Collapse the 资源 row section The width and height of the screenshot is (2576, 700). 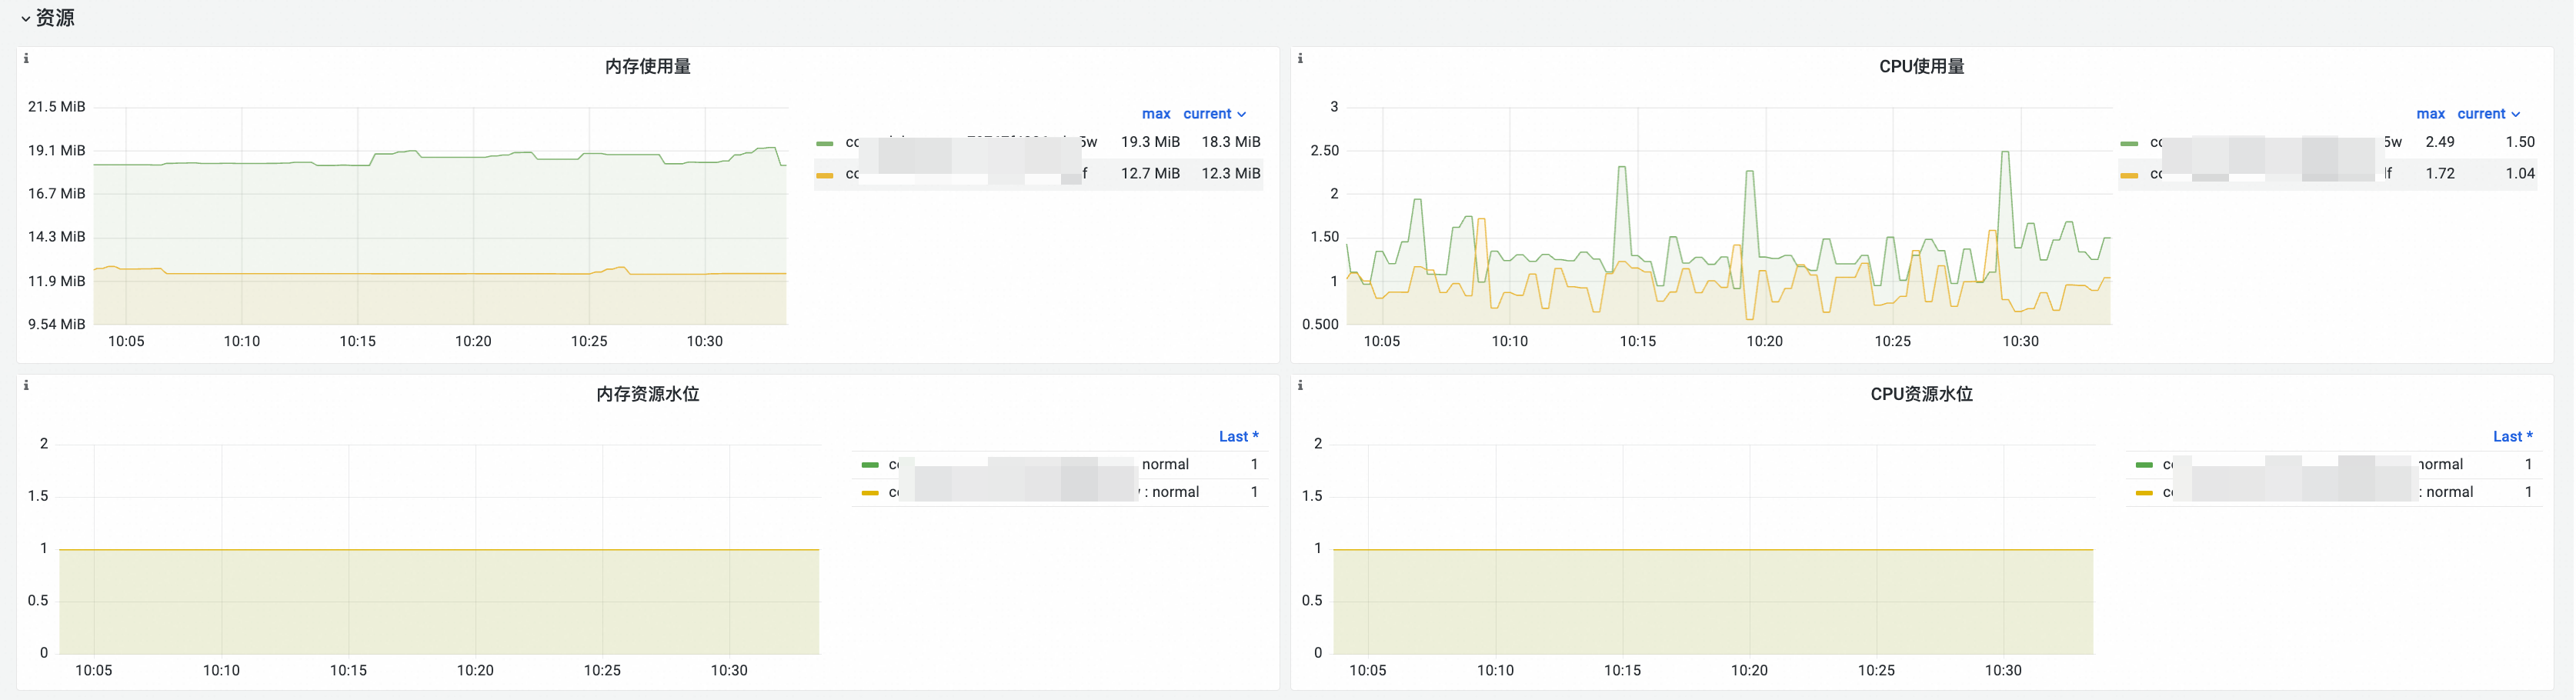[47, 18]
